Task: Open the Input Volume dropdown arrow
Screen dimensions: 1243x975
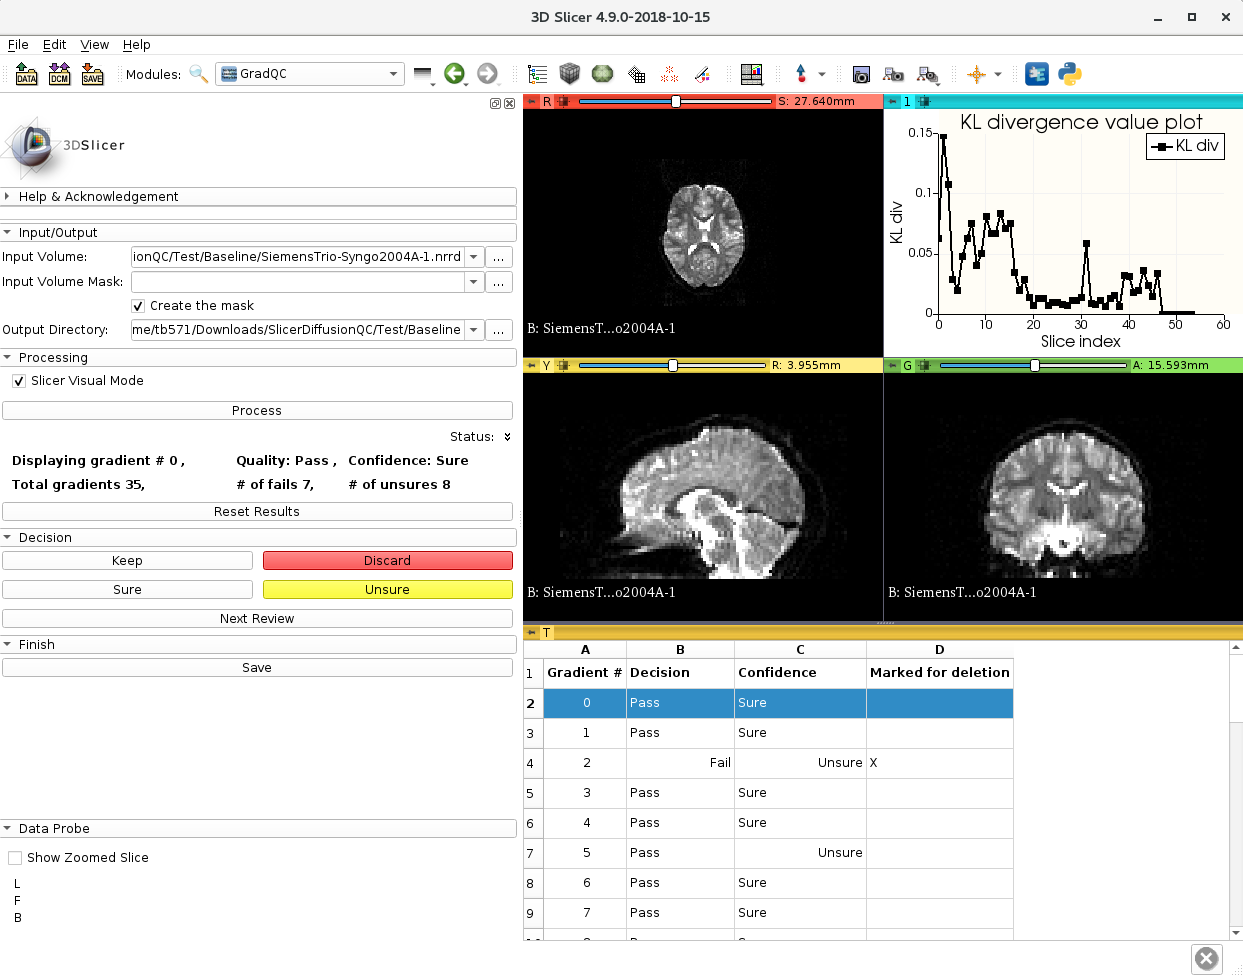Action: (x=474, y=257)
